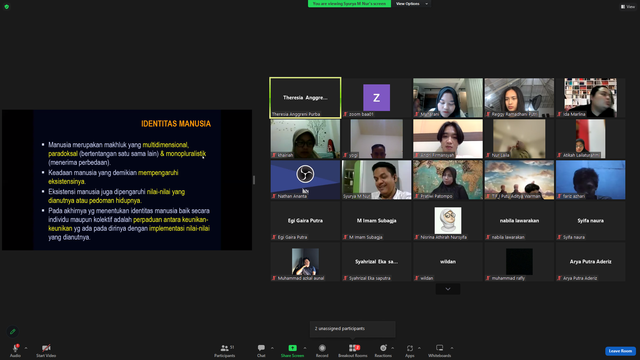Click the green Share Screen icon
The height and width of the screenshot is (360, 640).
pyautogui.click(x=293, y=348)
